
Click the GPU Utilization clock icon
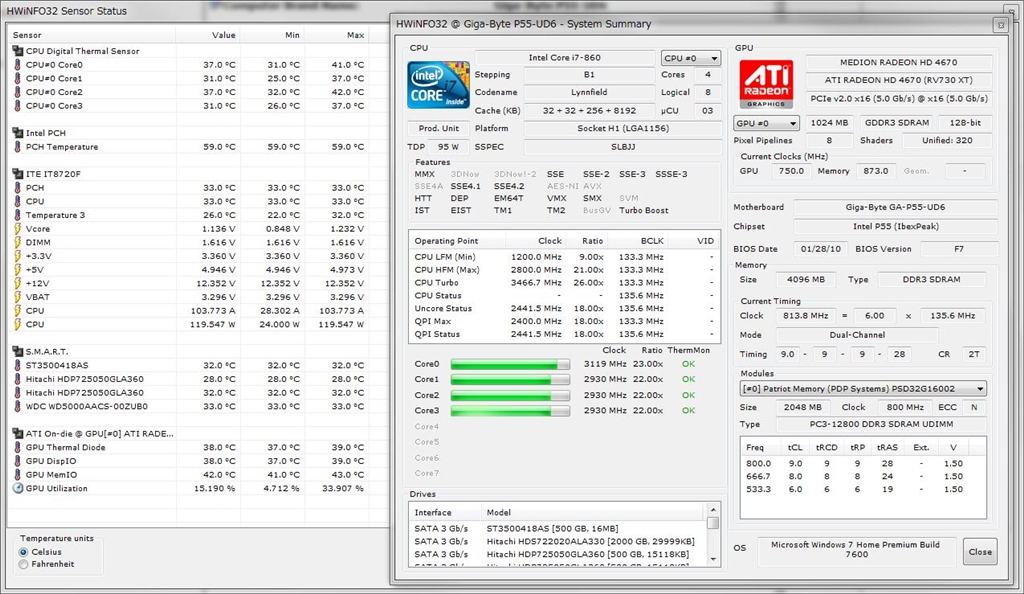(x=17, y=489)
